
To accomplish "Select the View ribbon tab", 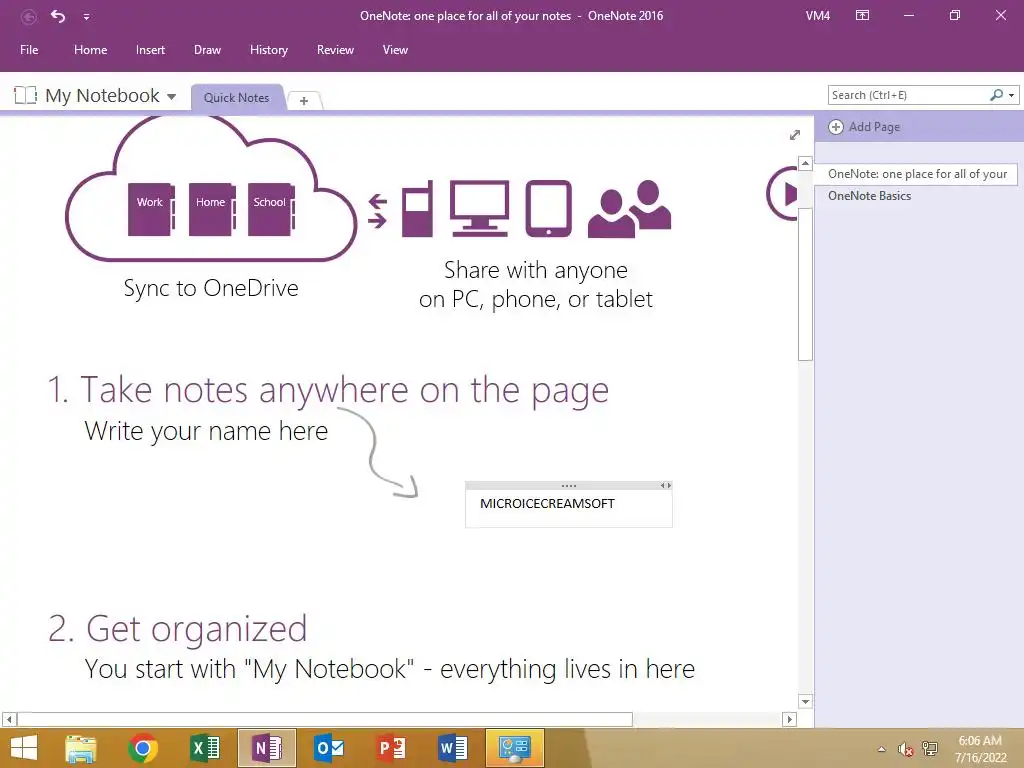I will click(395, 50).
